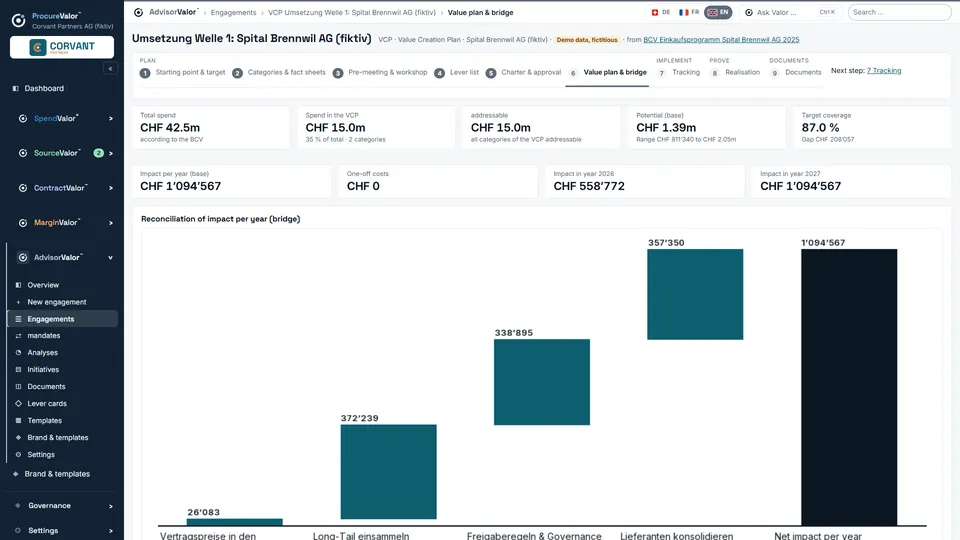
Task: Click the SourceValor module icon
Action: [x=23, y=153]
